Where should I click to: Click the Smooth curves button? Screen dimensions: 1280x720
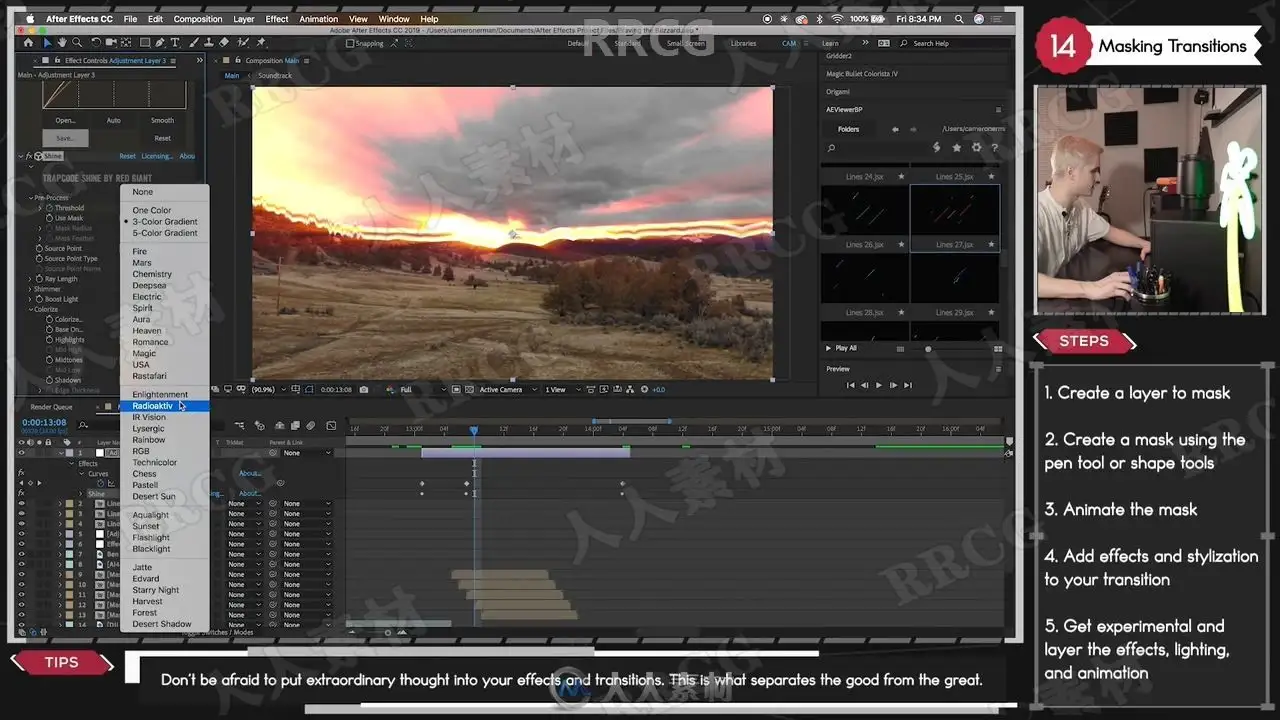click(x=162, y=120)
